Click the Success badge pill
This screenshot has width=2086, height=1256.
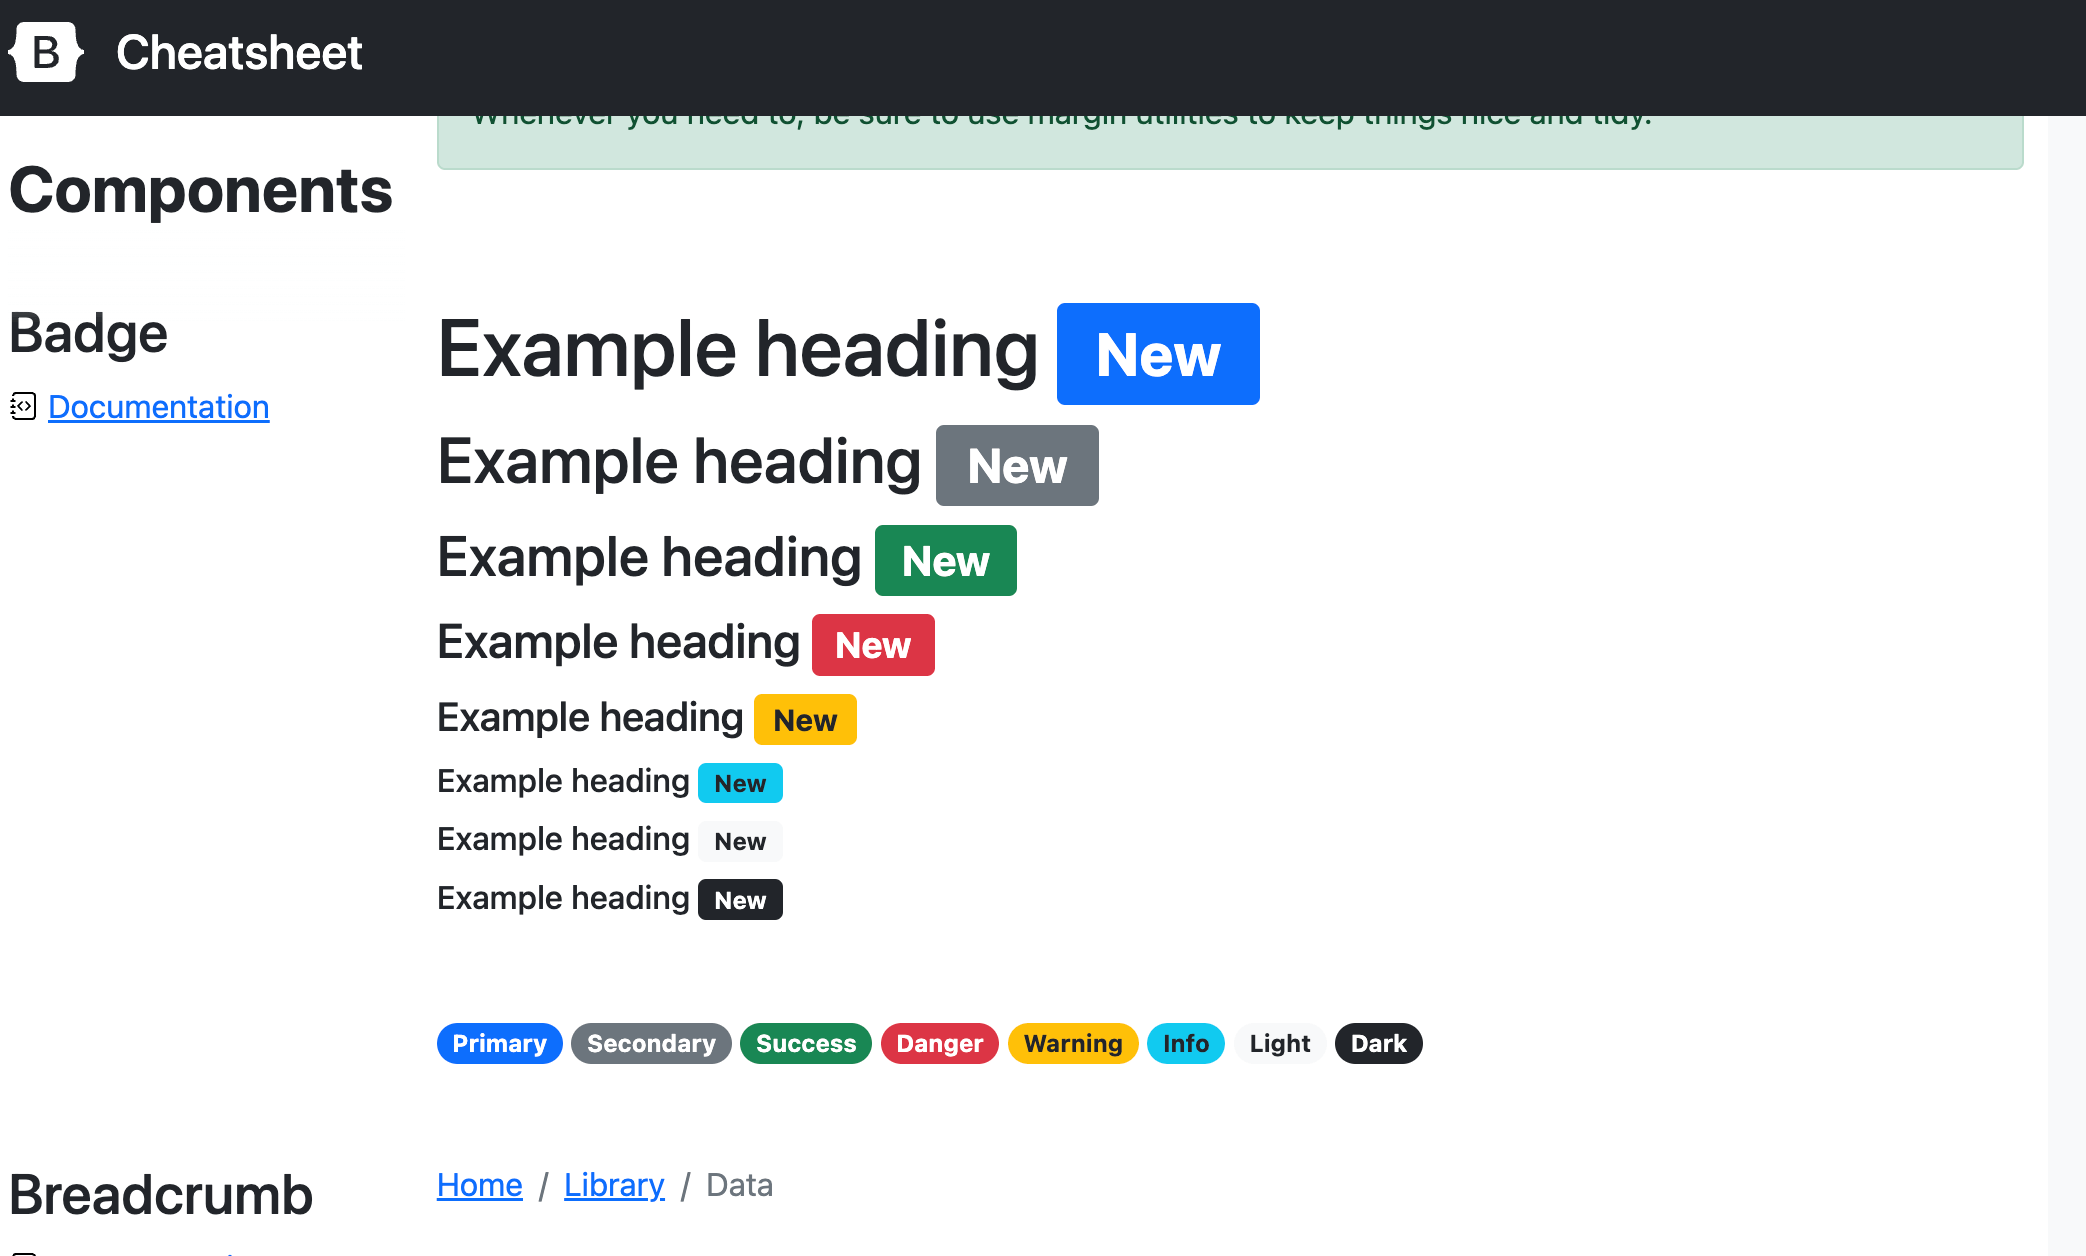pos(805,1043)
